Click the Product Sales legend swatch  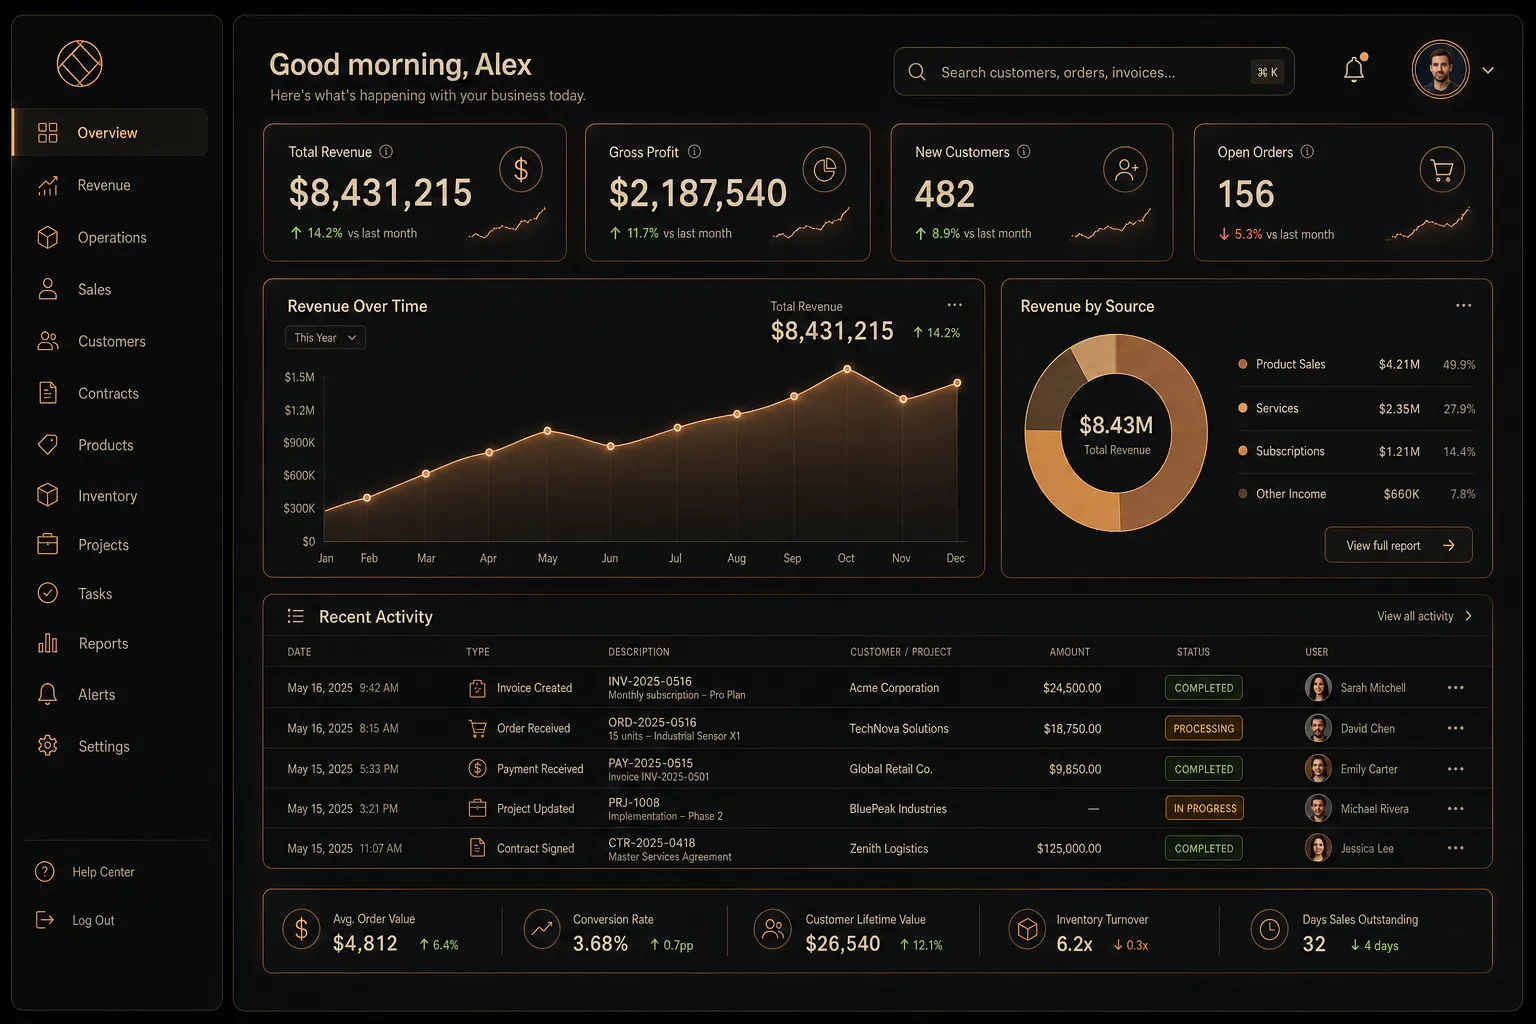1243,364
